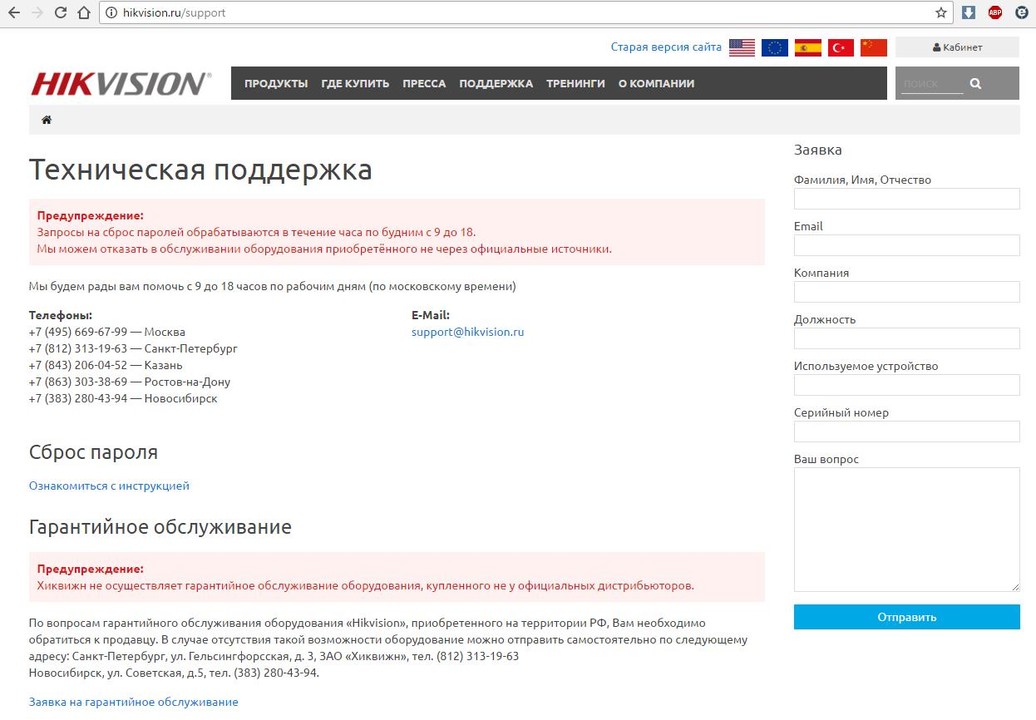Focus the Серийный номер field
Image resolution: width=1036 pixels, height=720 pixels.
point(906,431)
